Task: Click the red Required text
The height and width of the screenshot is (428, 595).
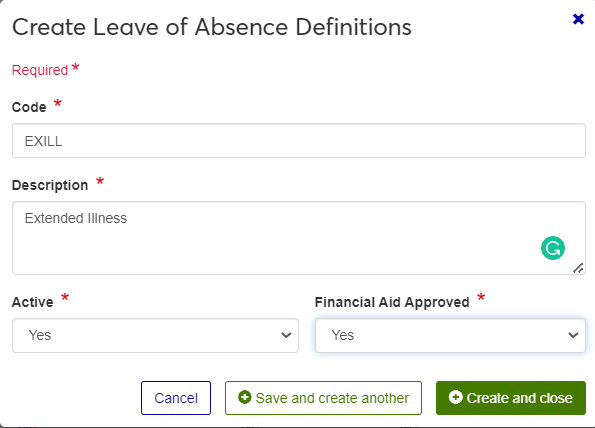Action: click(40, 70)
